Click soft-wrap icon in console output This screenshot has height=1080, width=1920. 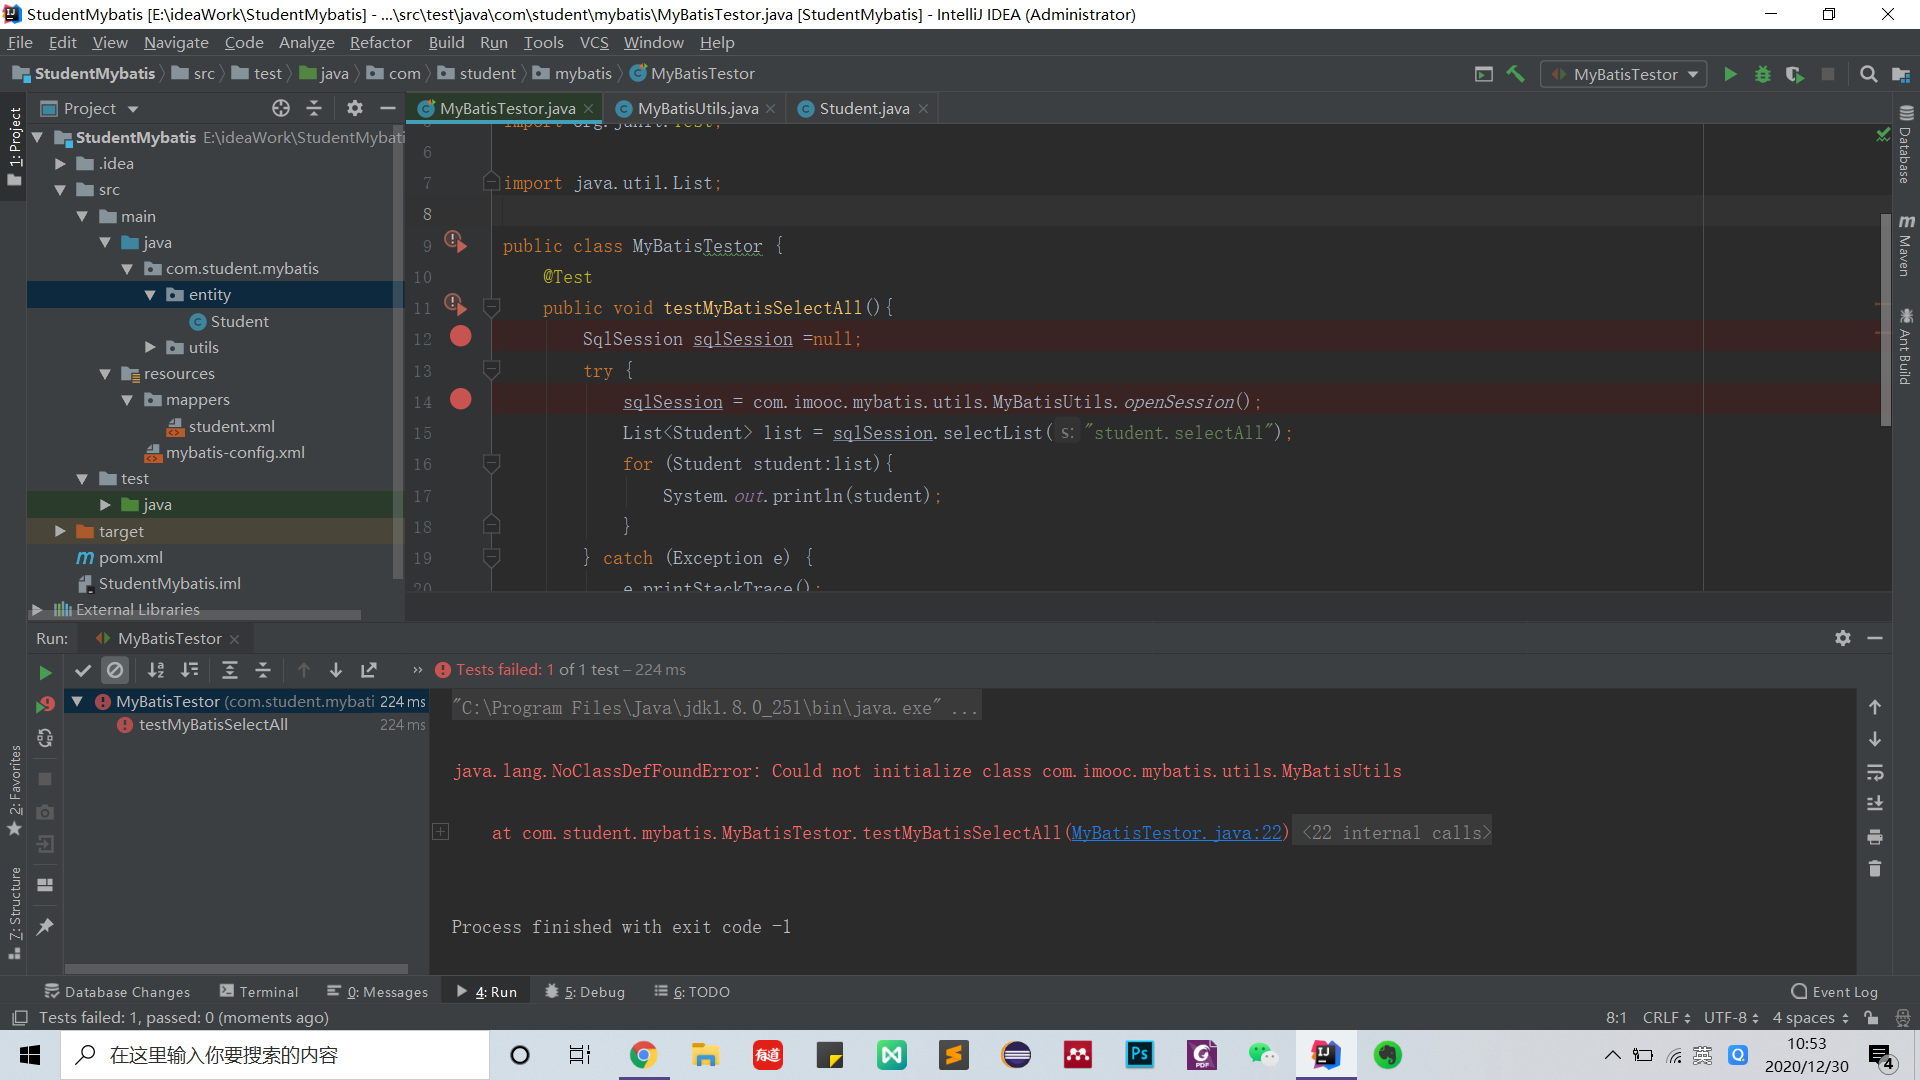tap(1875, 772)
